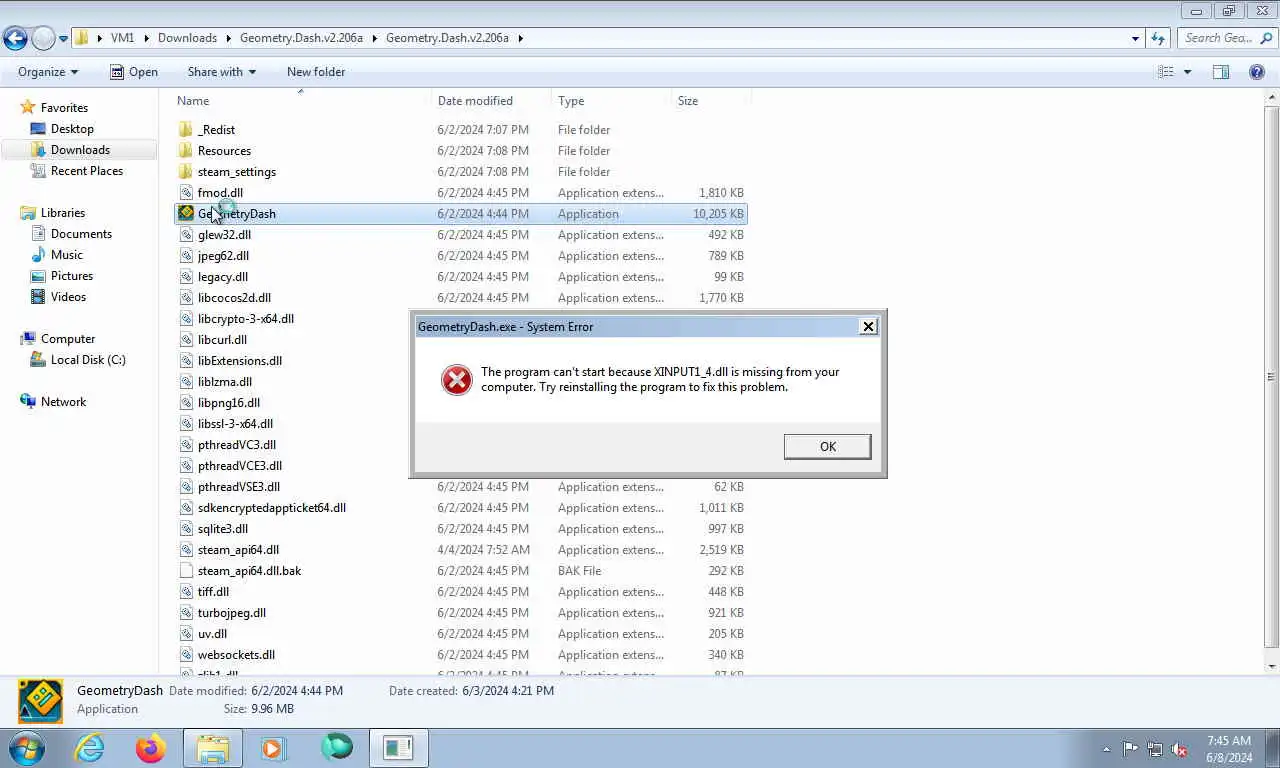Select Libraries in the navigation pane
Viewport: 1280px width, 768px height.
63,212
